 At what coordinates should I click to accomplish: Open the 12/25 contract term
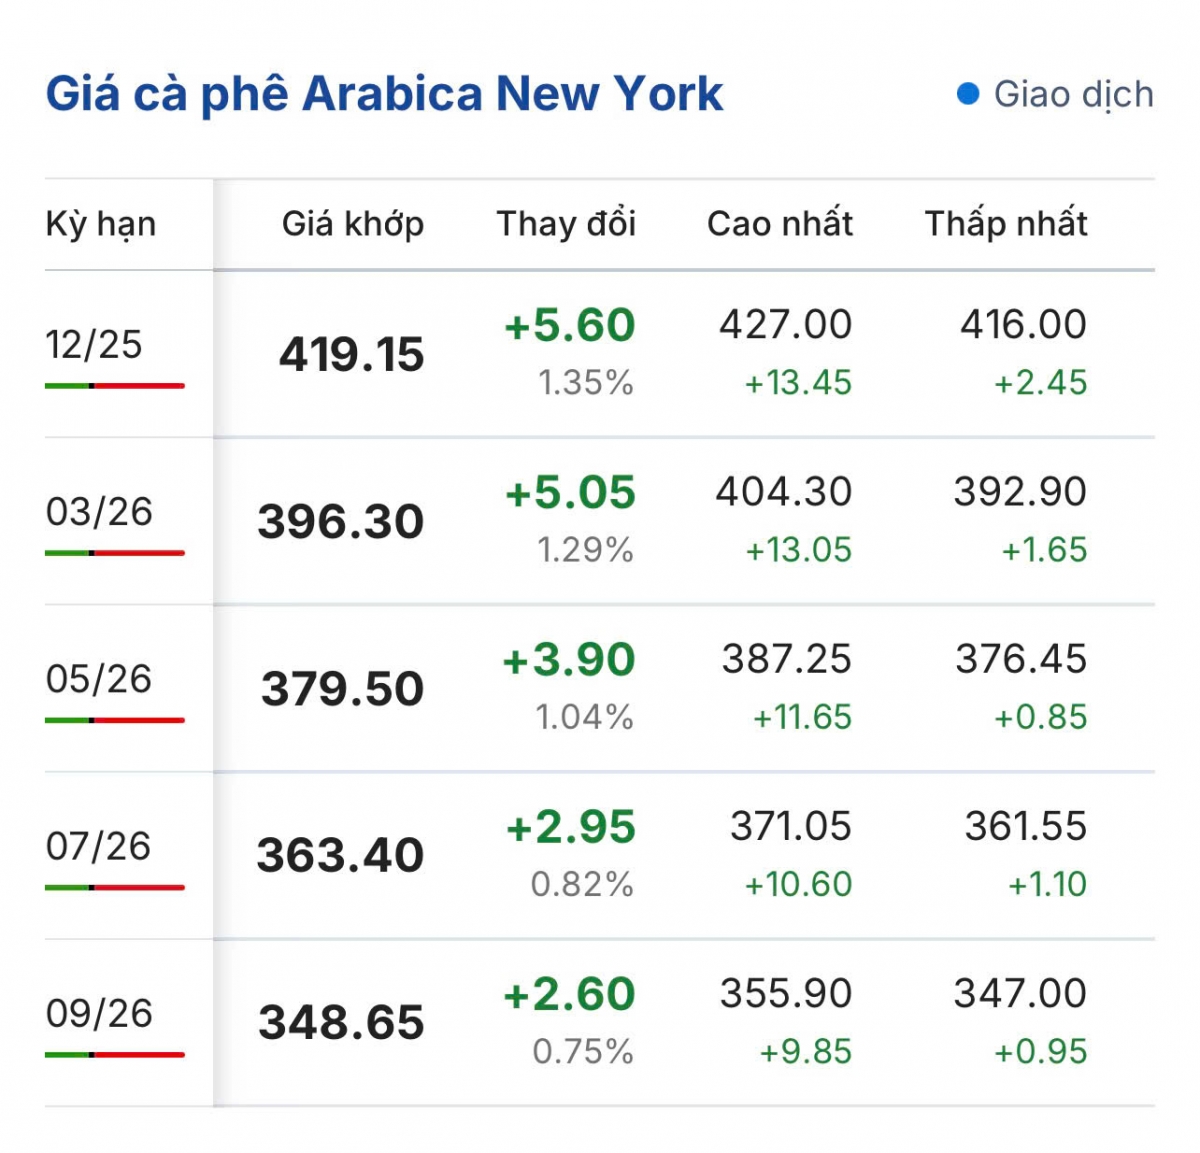[94, 345]
